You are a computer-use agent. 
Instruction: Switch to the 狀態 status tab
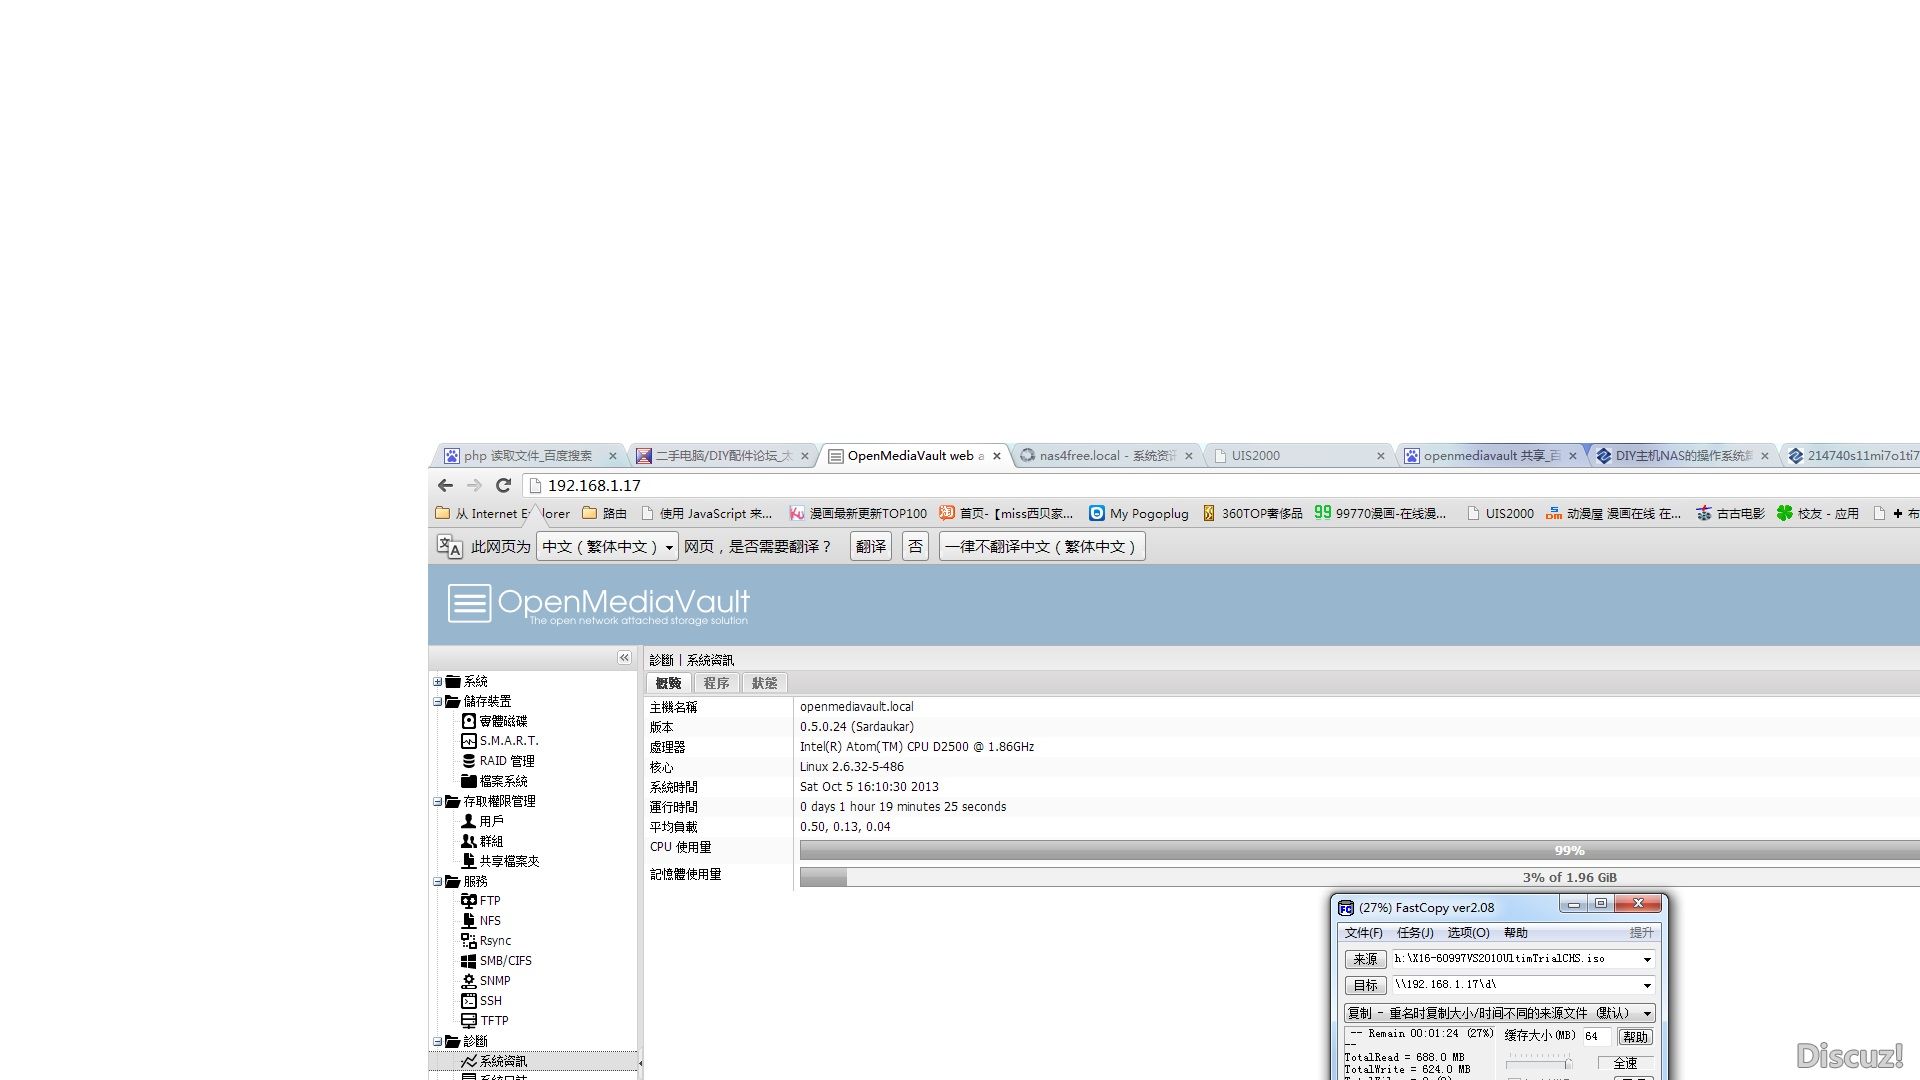click(x=764, y=683)
